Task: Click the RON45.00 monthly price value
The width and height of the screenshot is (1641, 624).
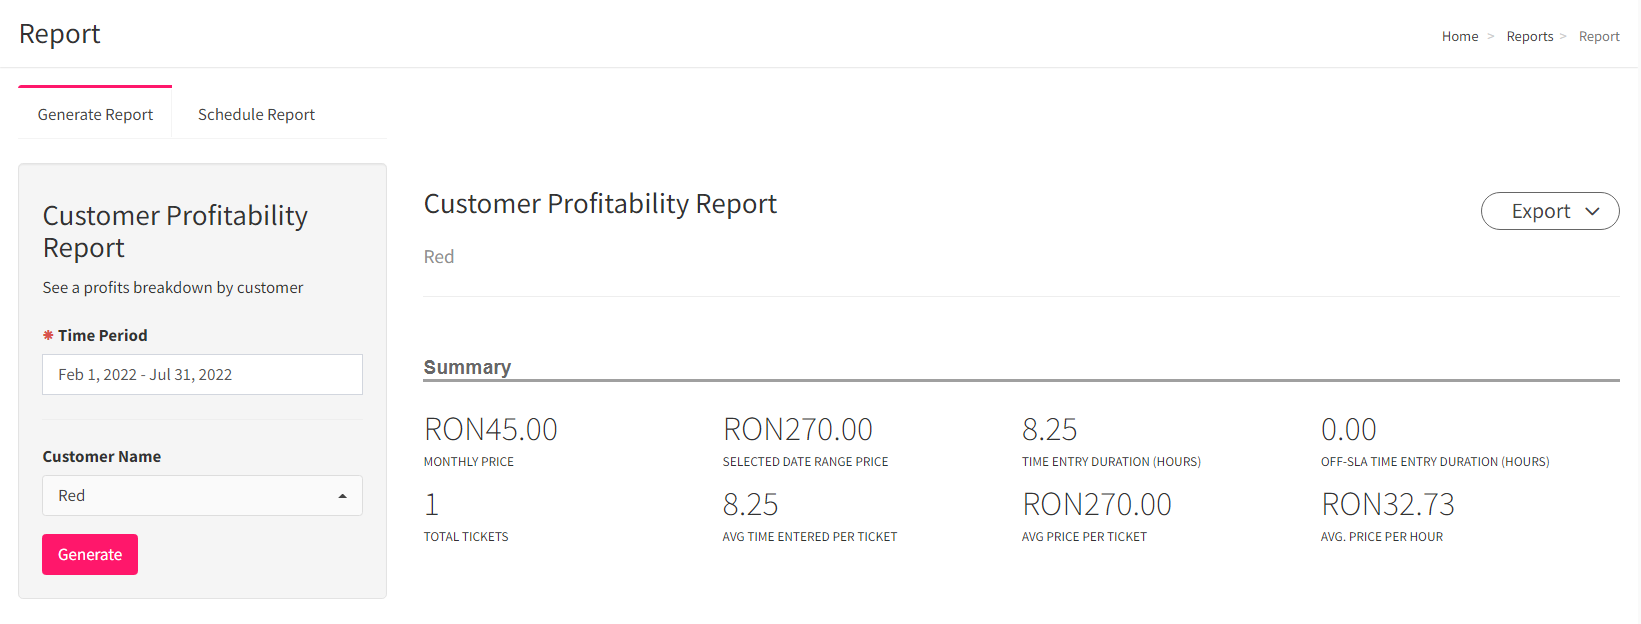Action: point(491,429)
